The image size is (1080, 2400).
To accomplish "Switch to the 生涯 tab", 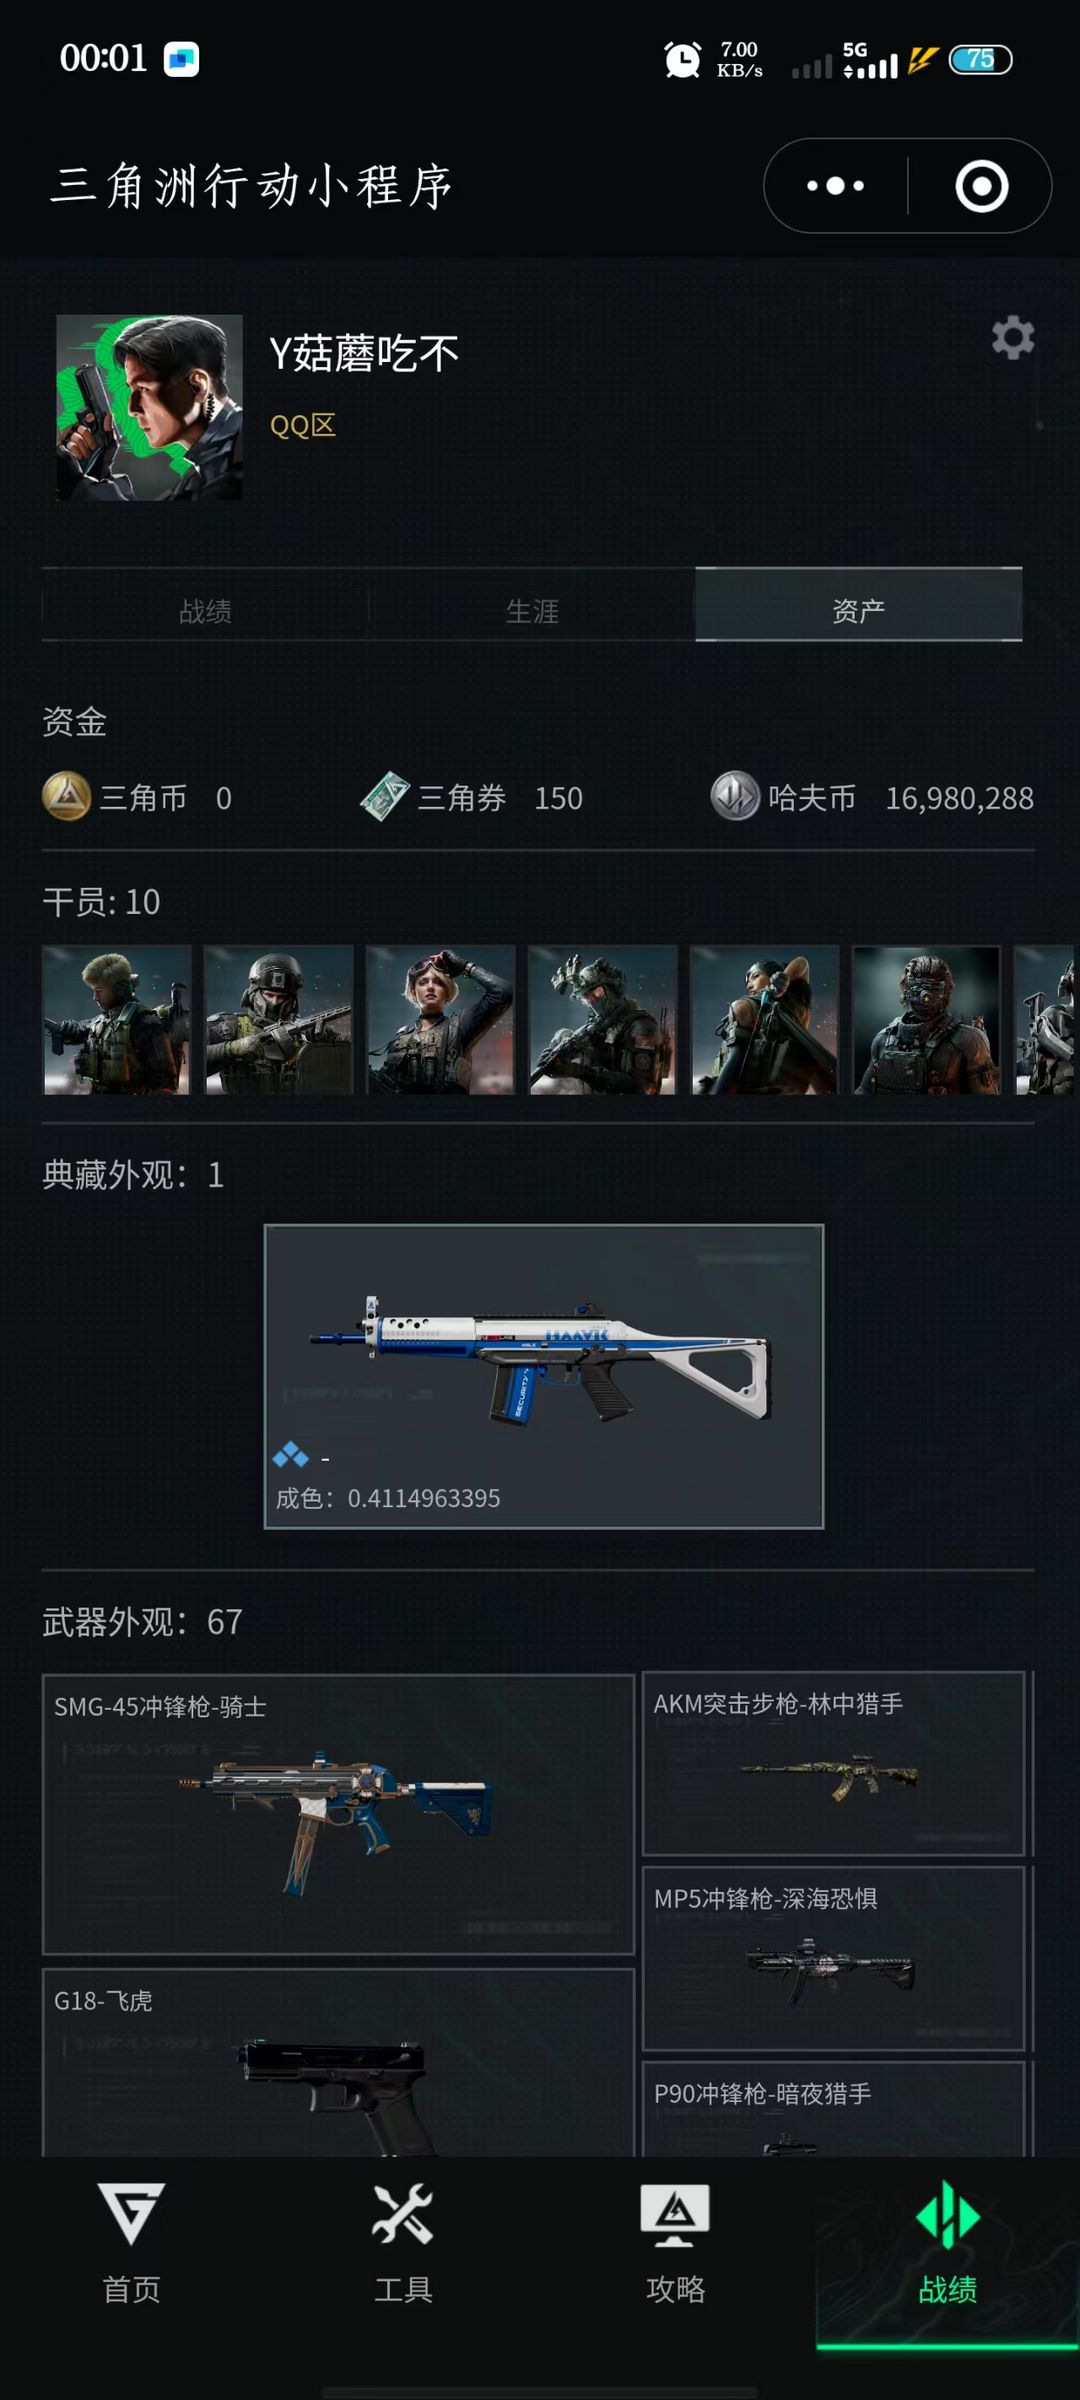I will tap(532, 610).
